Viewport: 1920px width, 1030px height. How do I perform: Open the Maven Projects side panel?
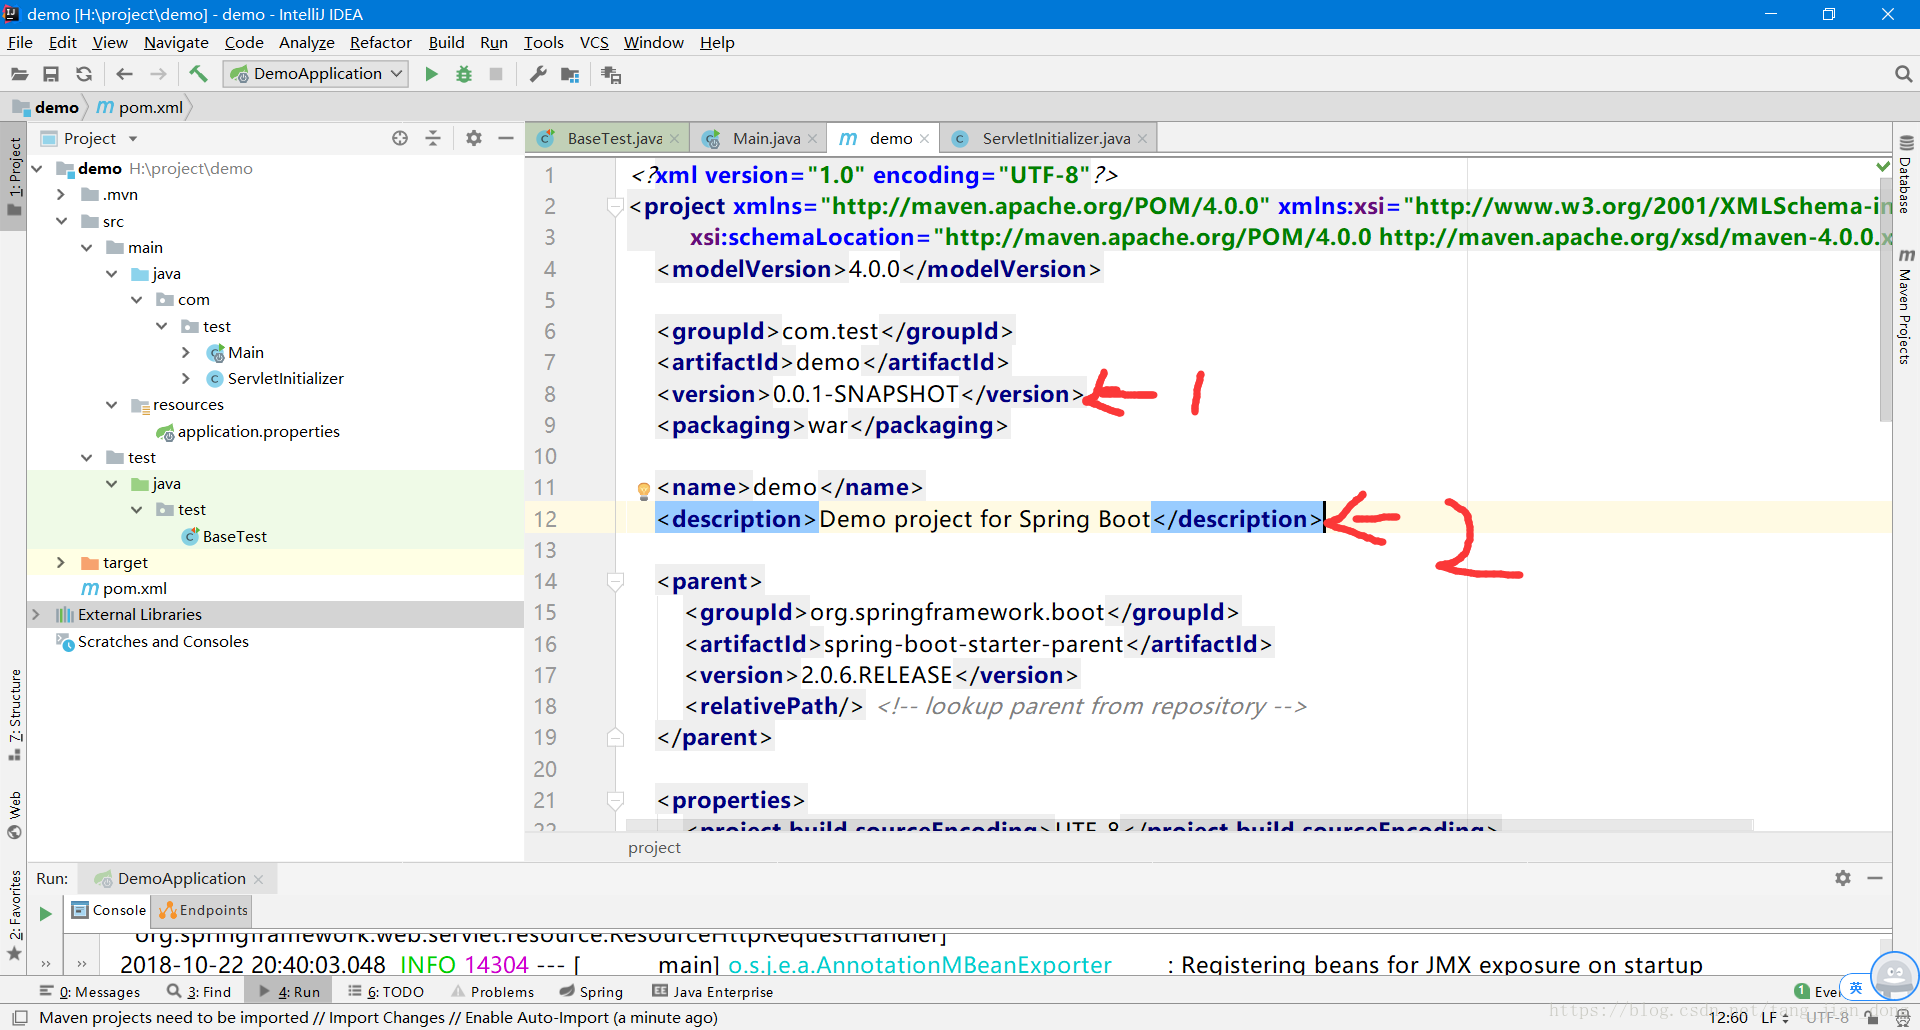[x=1905, y=307]
